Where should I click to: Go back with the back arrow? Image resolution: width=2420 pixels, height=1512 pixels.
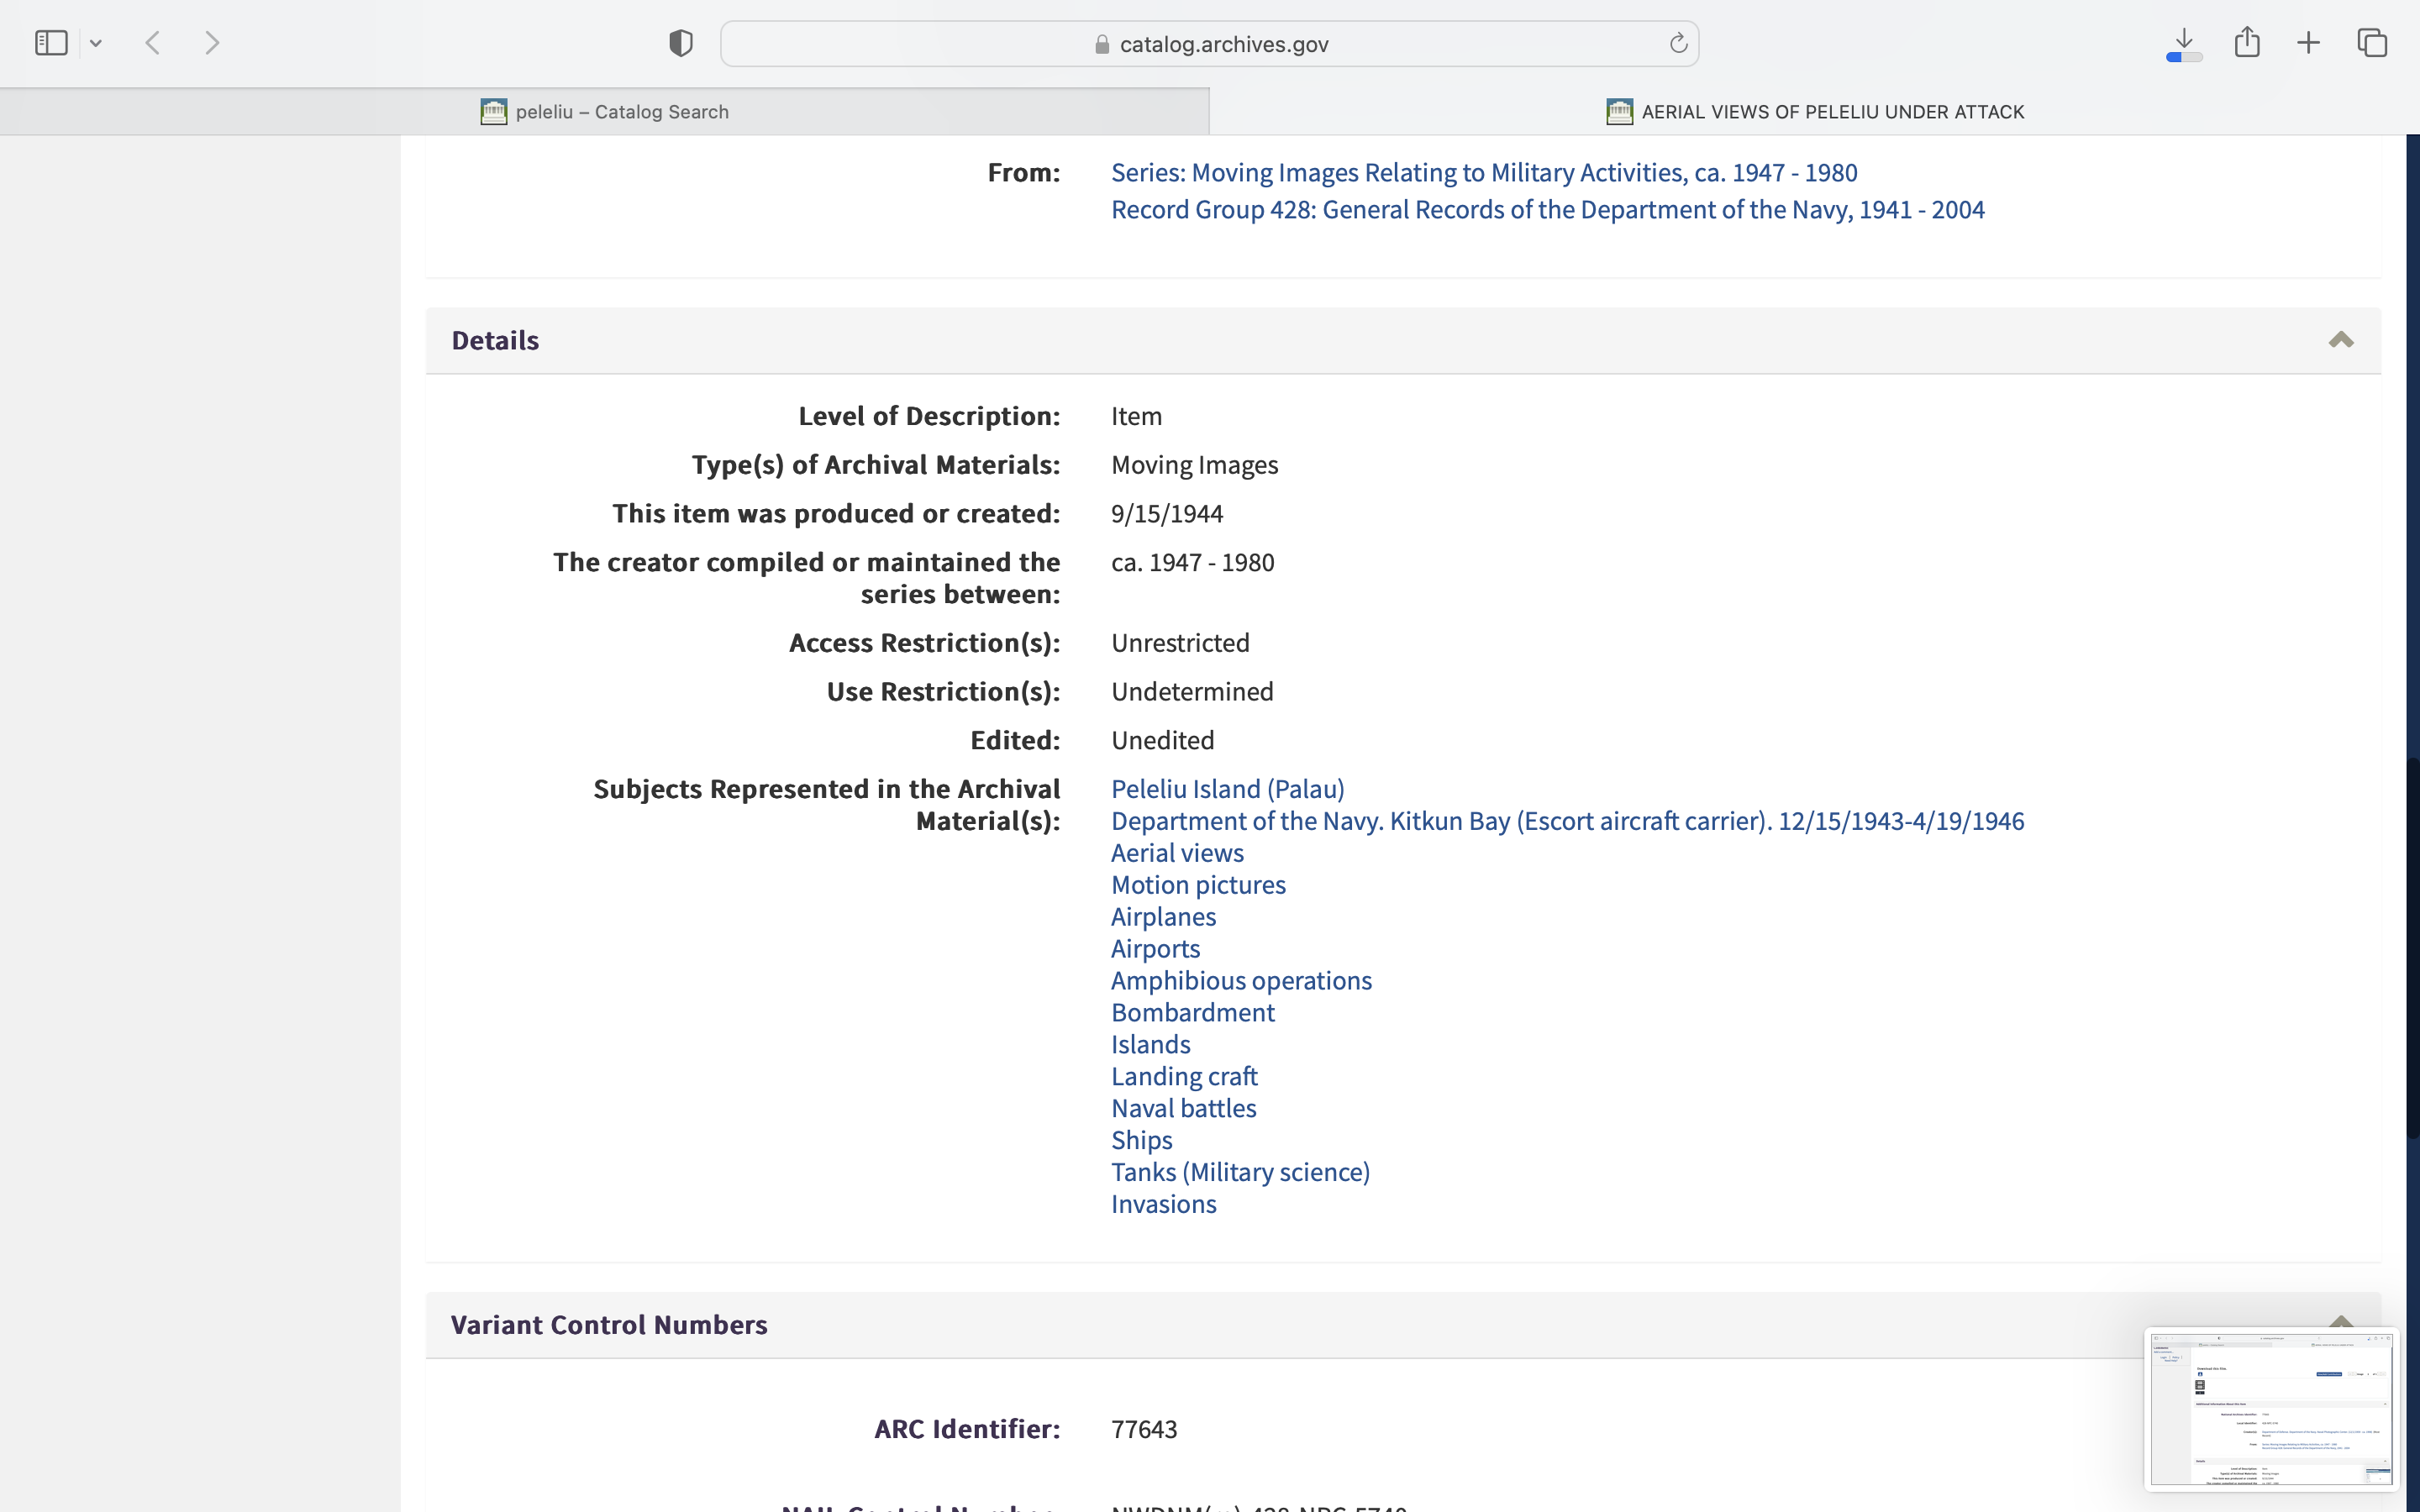pyautogui.click(x=153, y=43)
